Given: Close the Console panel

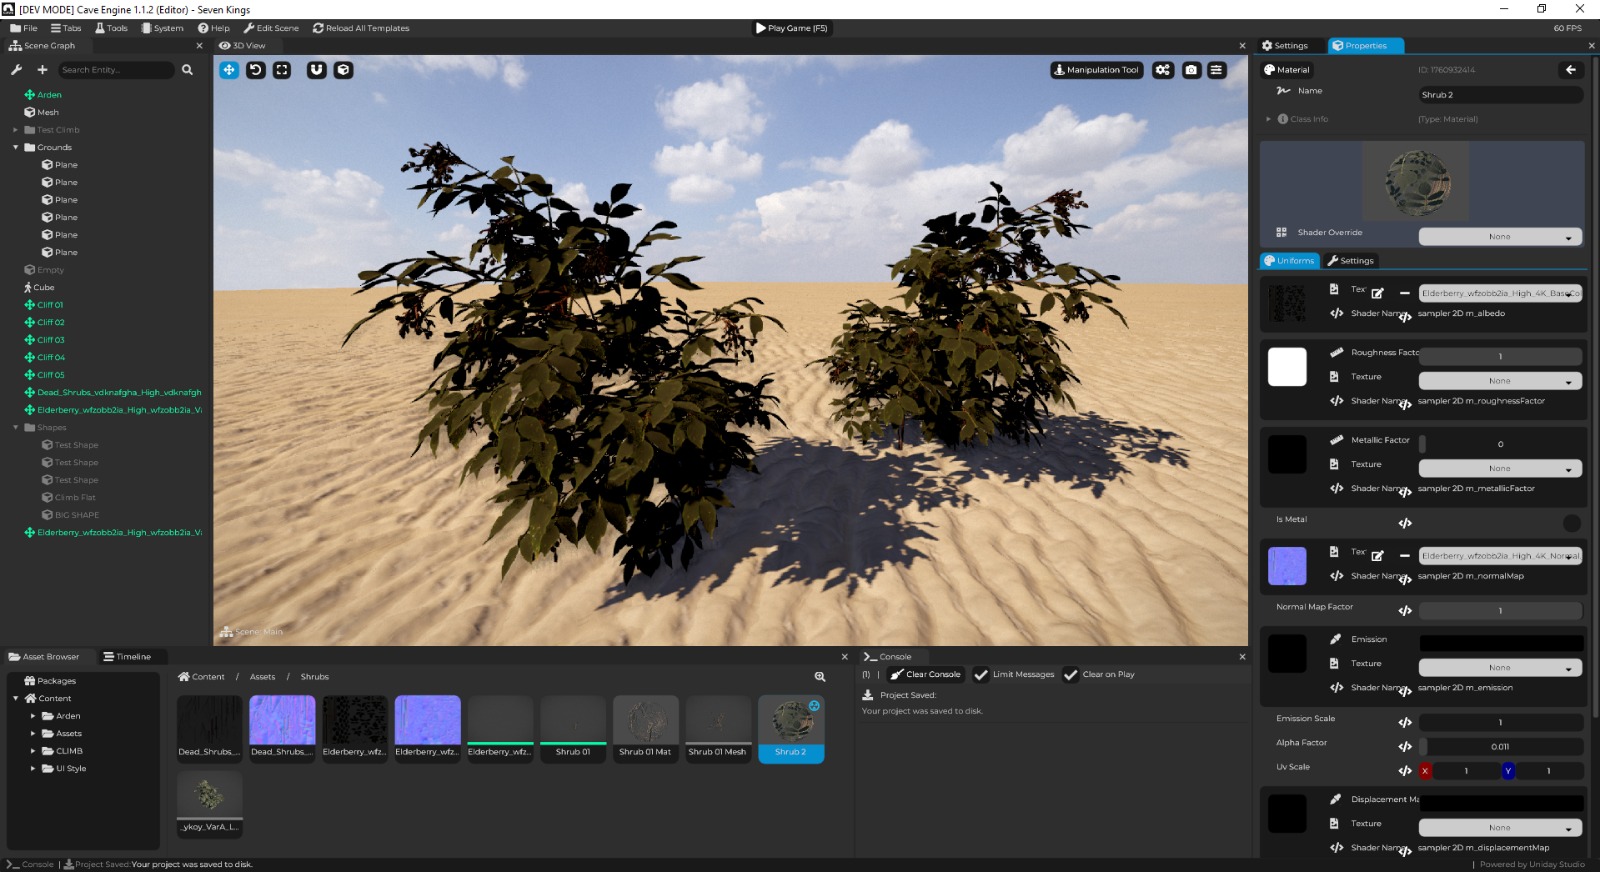Looking at the screenshot, I should (x=1242, y=657).
